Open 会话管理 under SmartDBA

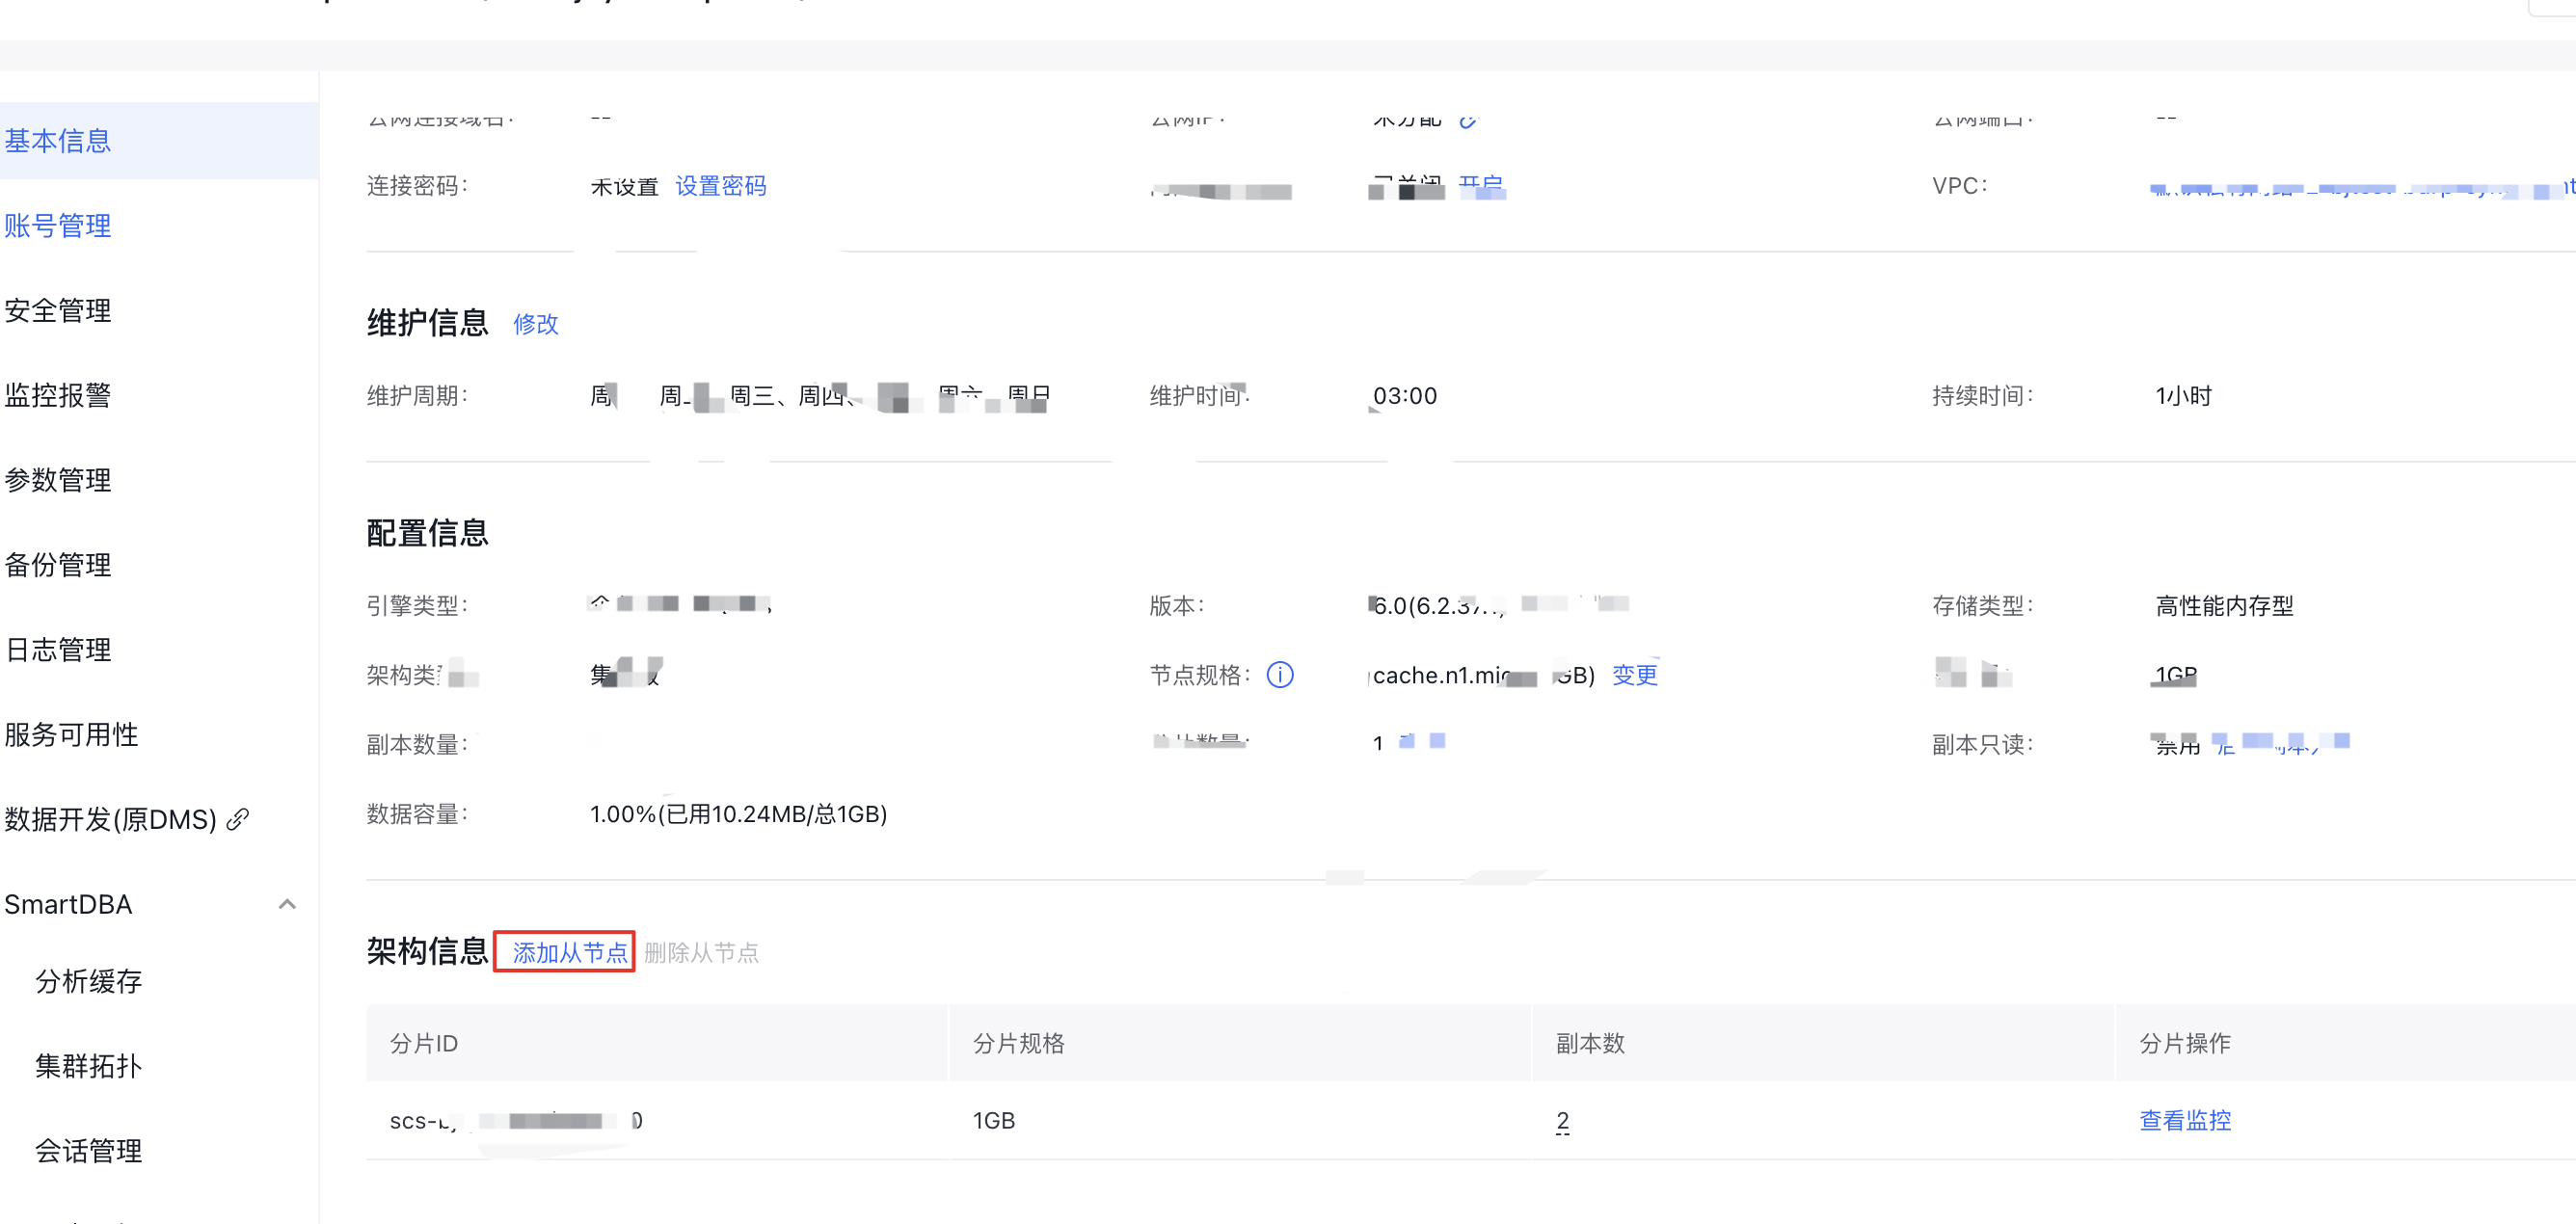coord(89,1152)
